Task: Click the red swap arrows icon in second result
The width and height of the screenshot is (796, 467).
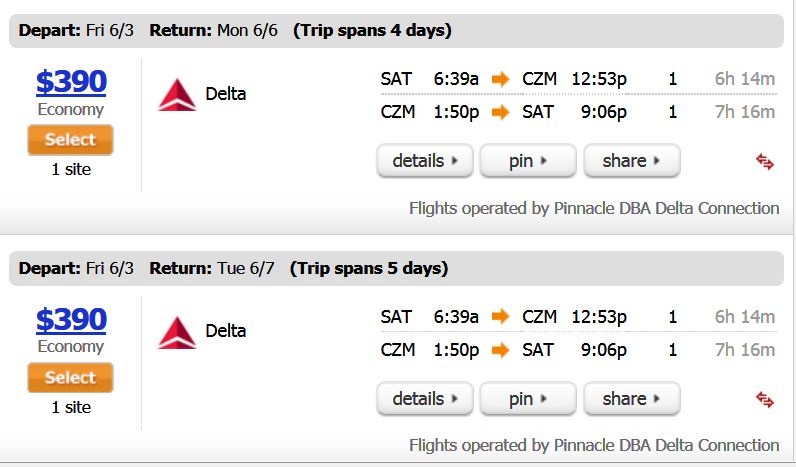Action: click(x=765, y=399)
